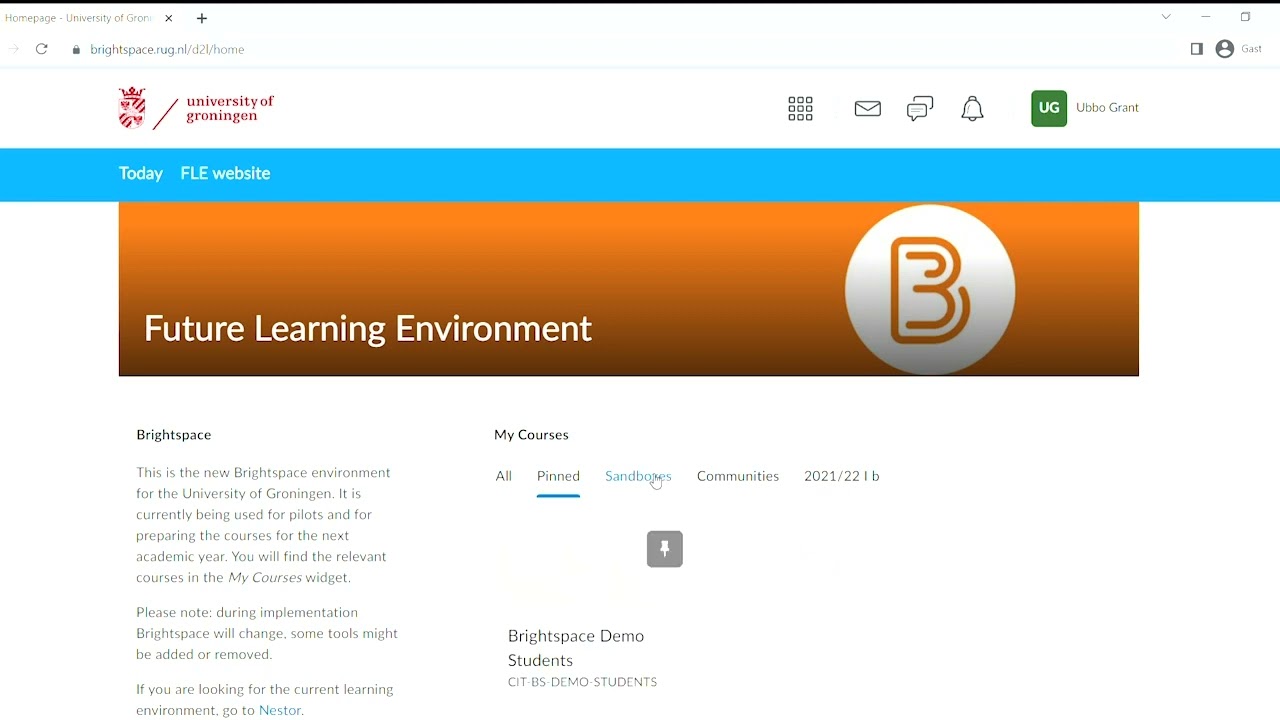Open the Gast browser profile
The image size is (1280, 720).
click(x=1240, y=49)
